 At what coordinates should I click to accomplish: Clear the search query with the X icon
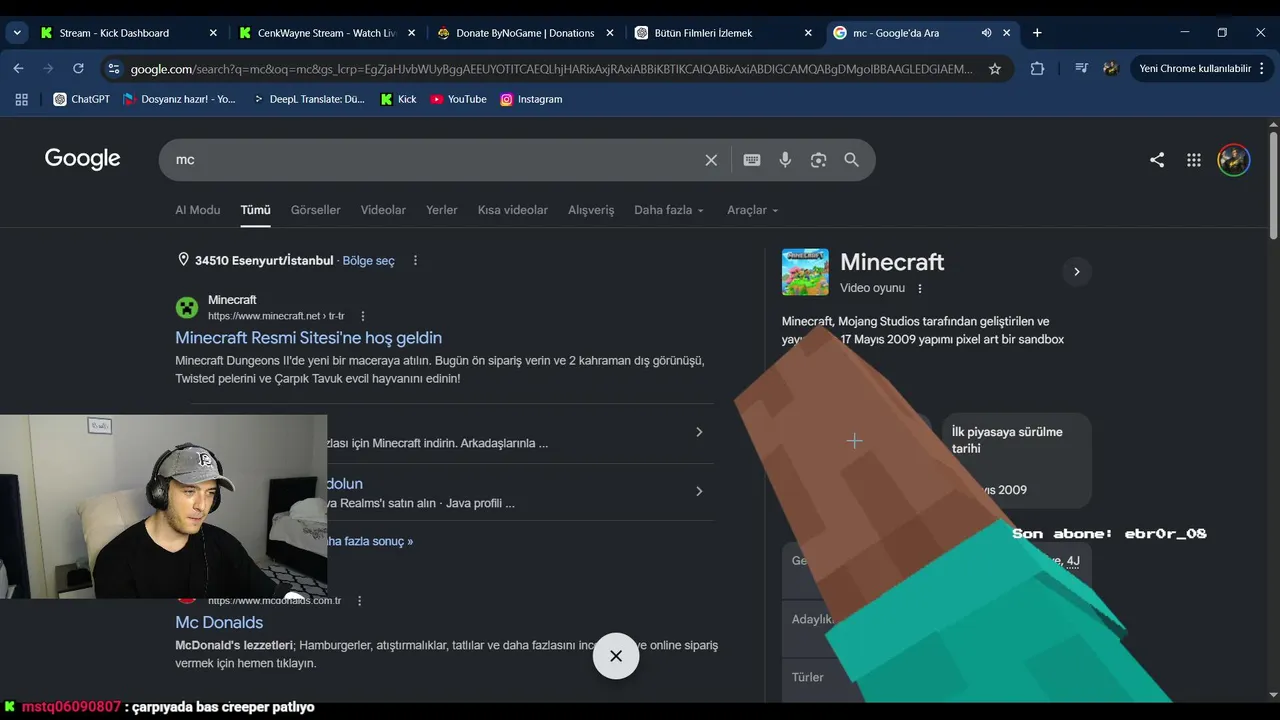click(x=711, y=160)
